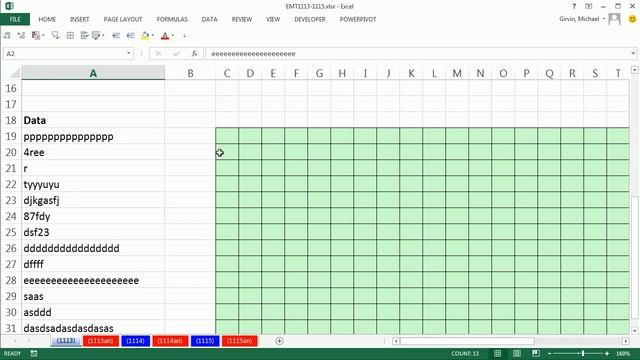Open the (1114) sheet tab
640x360 pixels.
[136, 341]
